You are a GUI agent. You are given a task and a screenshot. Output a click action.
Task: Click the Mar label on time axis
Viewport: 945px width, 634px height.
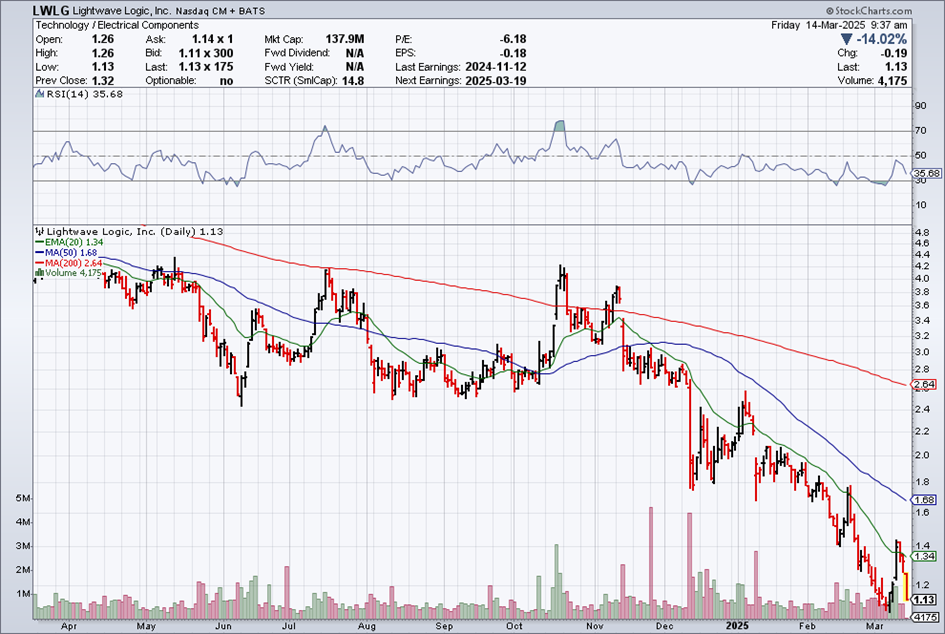[x=873, y=626]
